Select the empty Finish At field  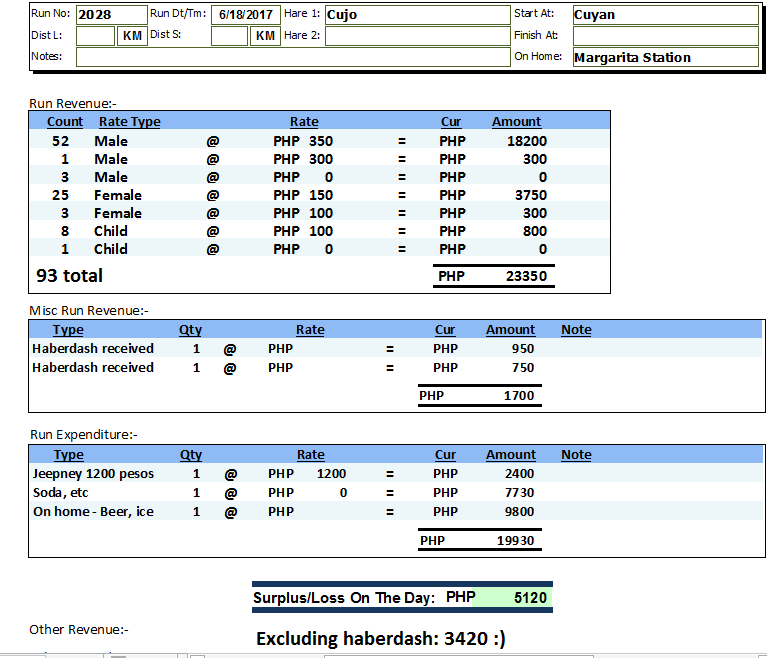pos(664,36)
